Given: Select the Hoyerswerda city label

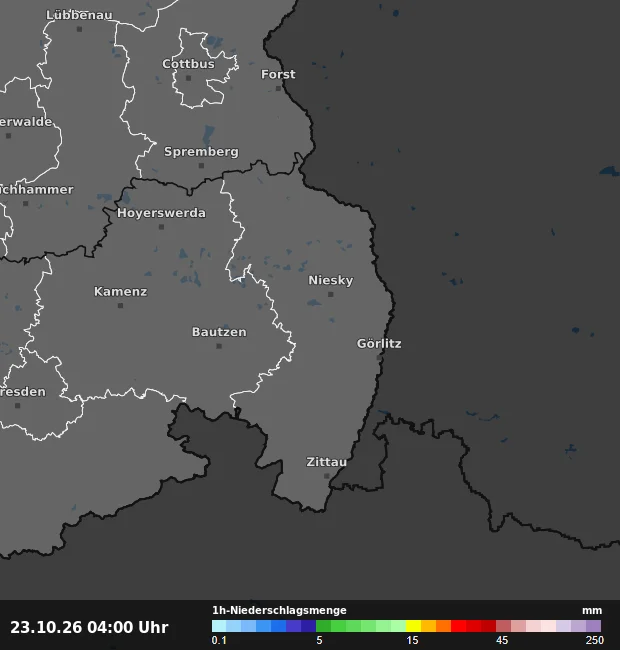Looking at the screenshot, I should point(161,213).
